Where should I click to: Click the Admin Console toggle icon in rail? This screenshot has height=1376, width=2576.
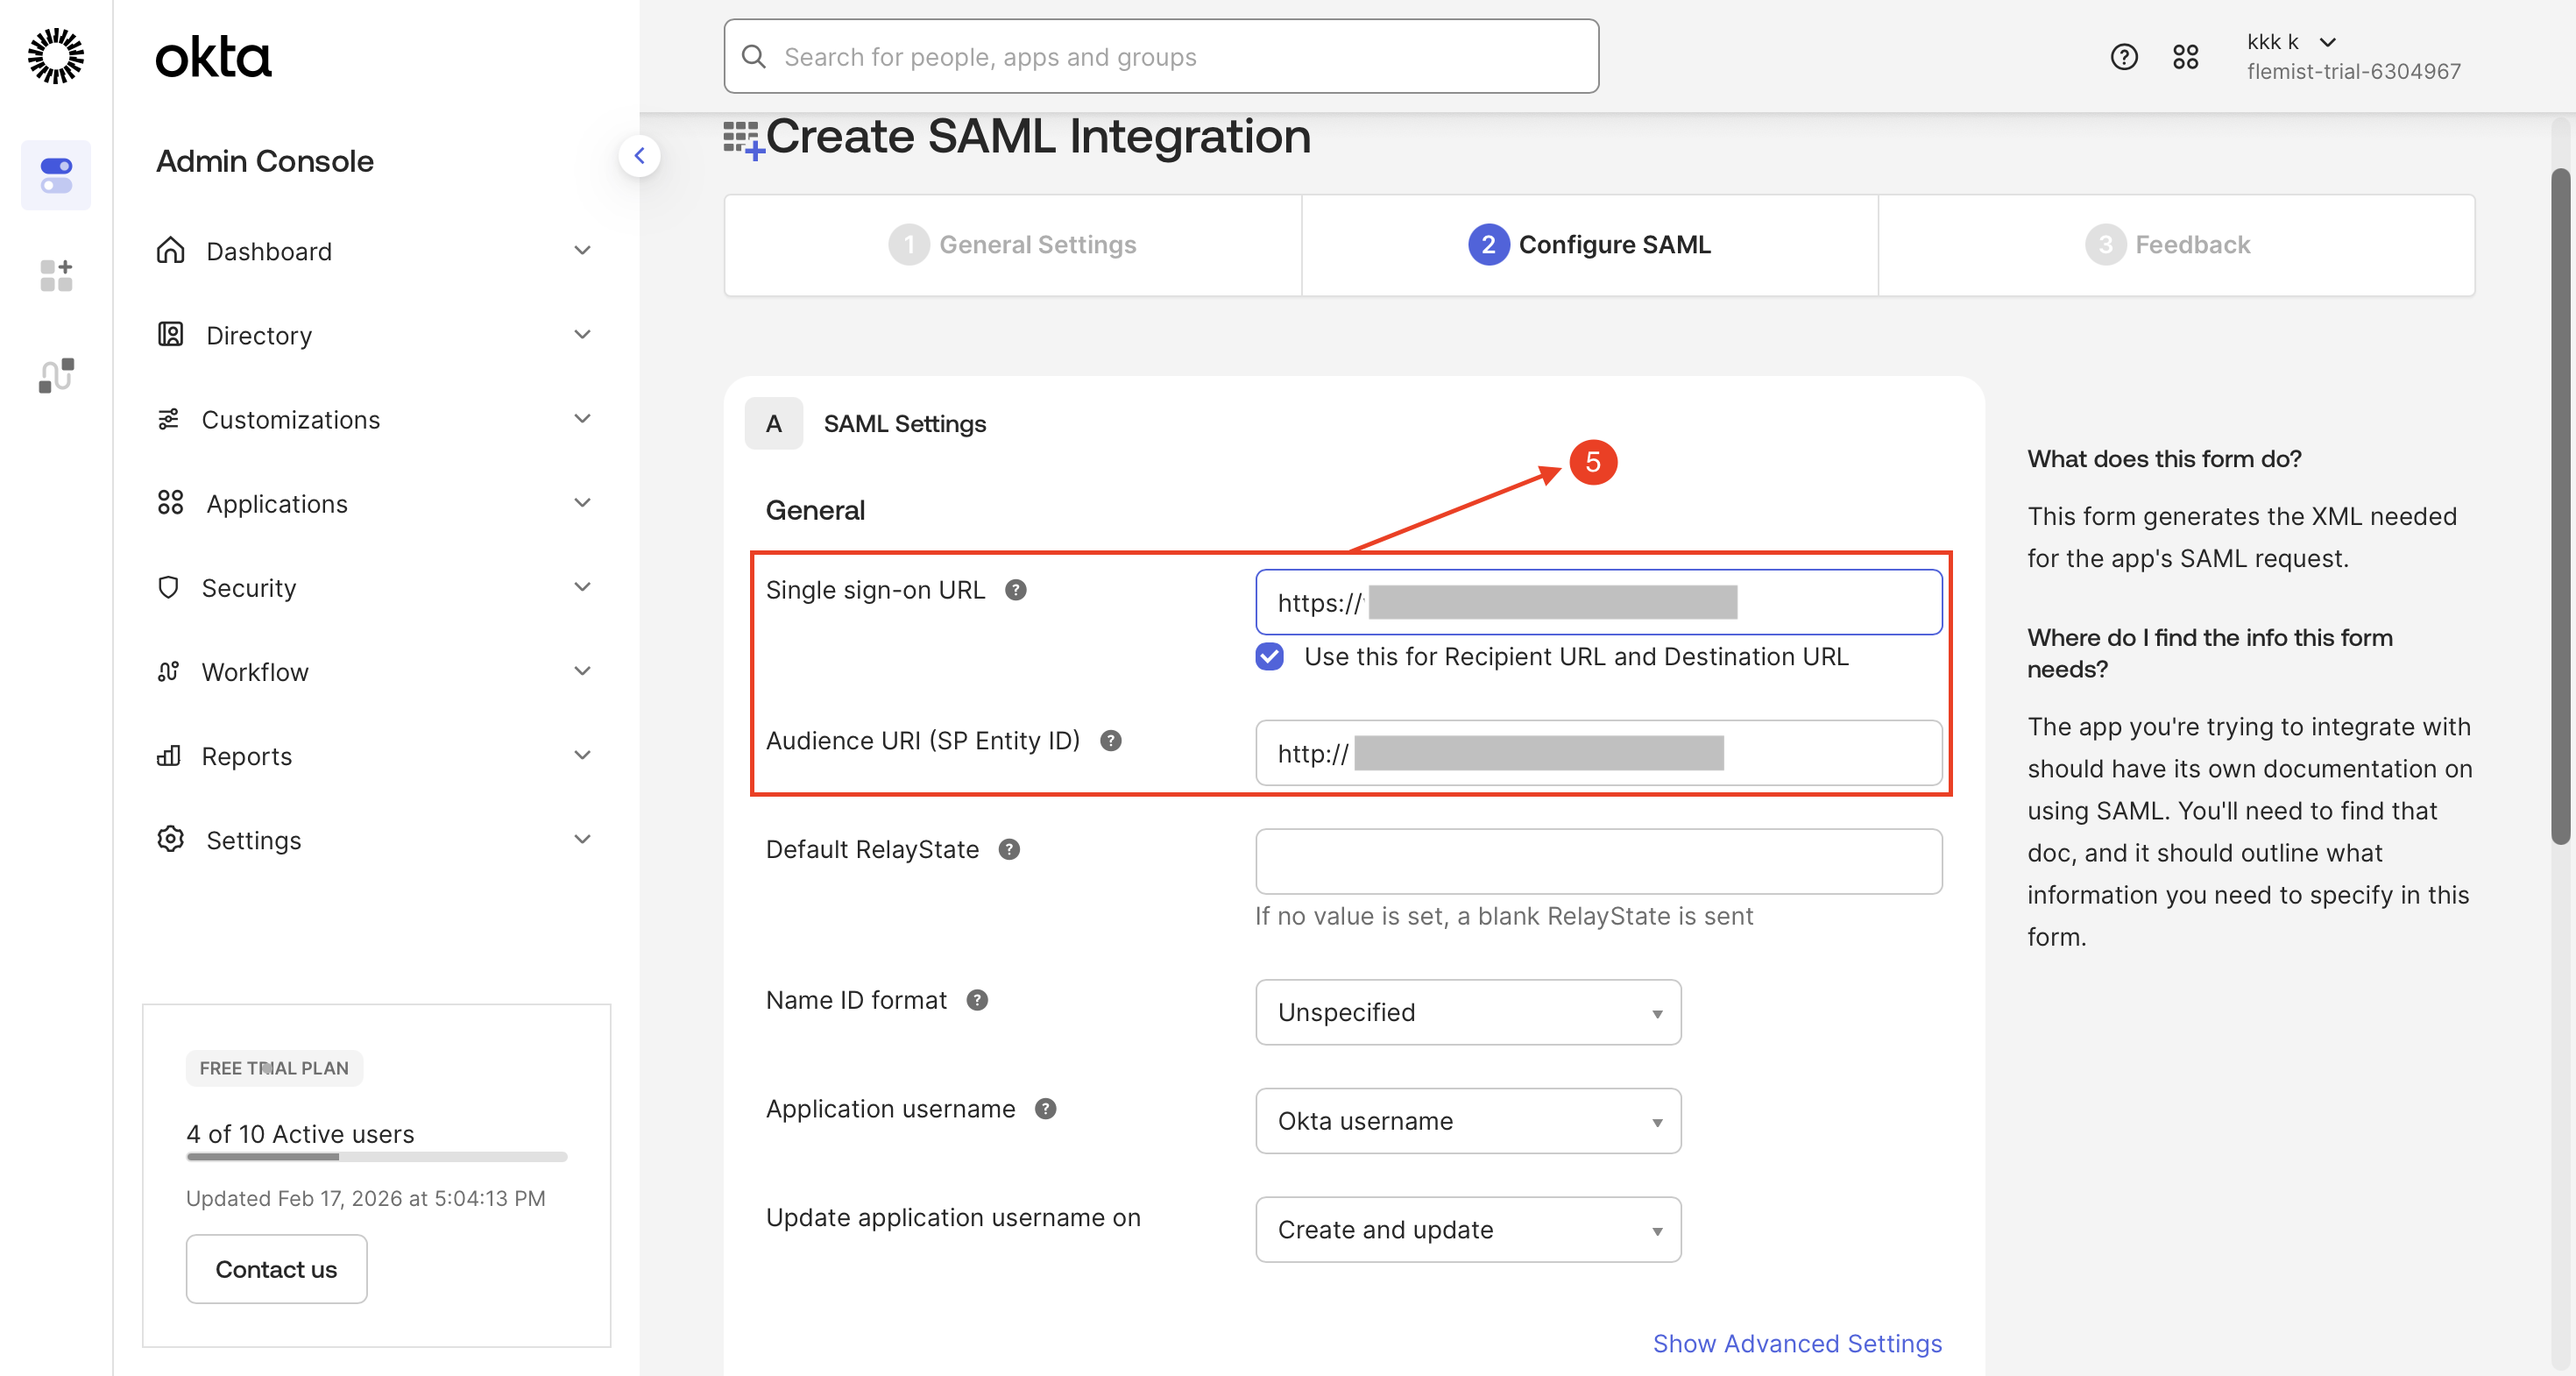[56, 175]
